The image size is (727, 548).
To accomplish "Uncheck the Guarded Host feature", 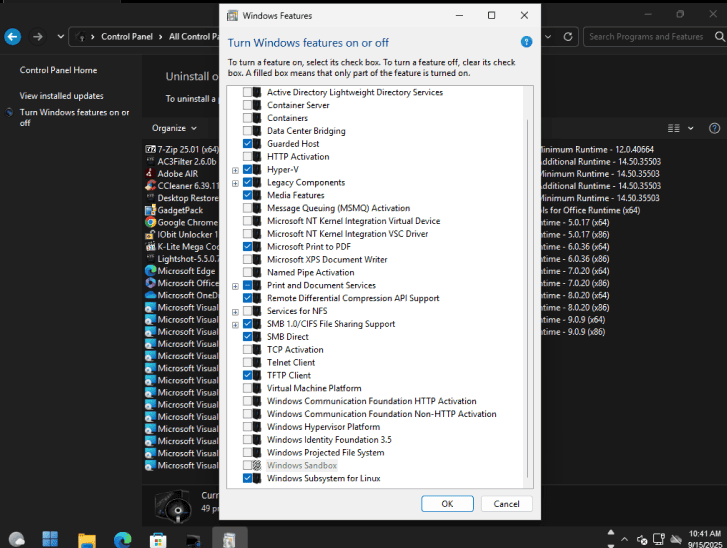I will tap(248, 144).
